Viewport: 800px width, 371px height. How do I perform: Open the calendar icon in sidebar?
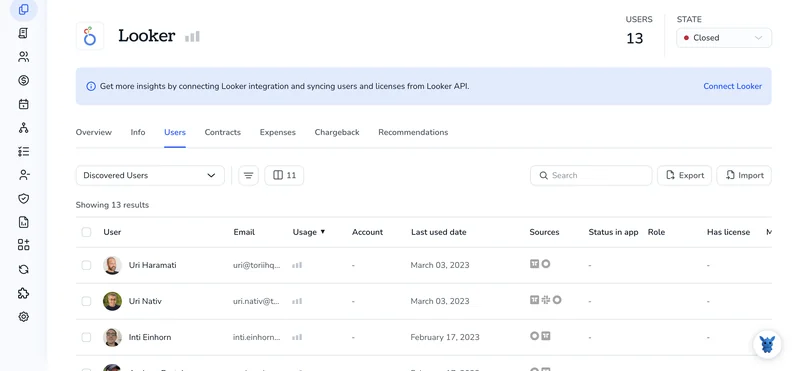coord(23,104)
